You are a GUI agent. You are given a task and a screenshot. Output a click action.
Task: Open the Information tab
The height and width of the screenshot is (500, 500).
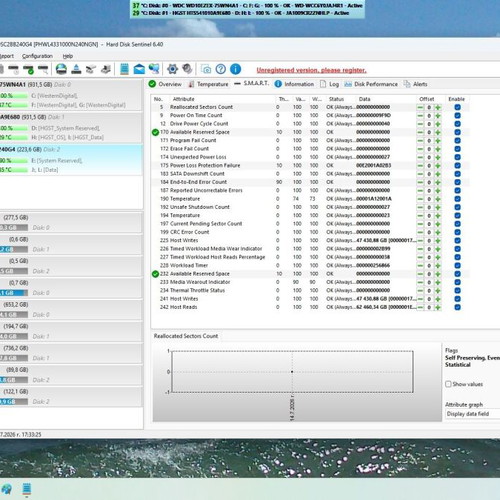point(294,84)
